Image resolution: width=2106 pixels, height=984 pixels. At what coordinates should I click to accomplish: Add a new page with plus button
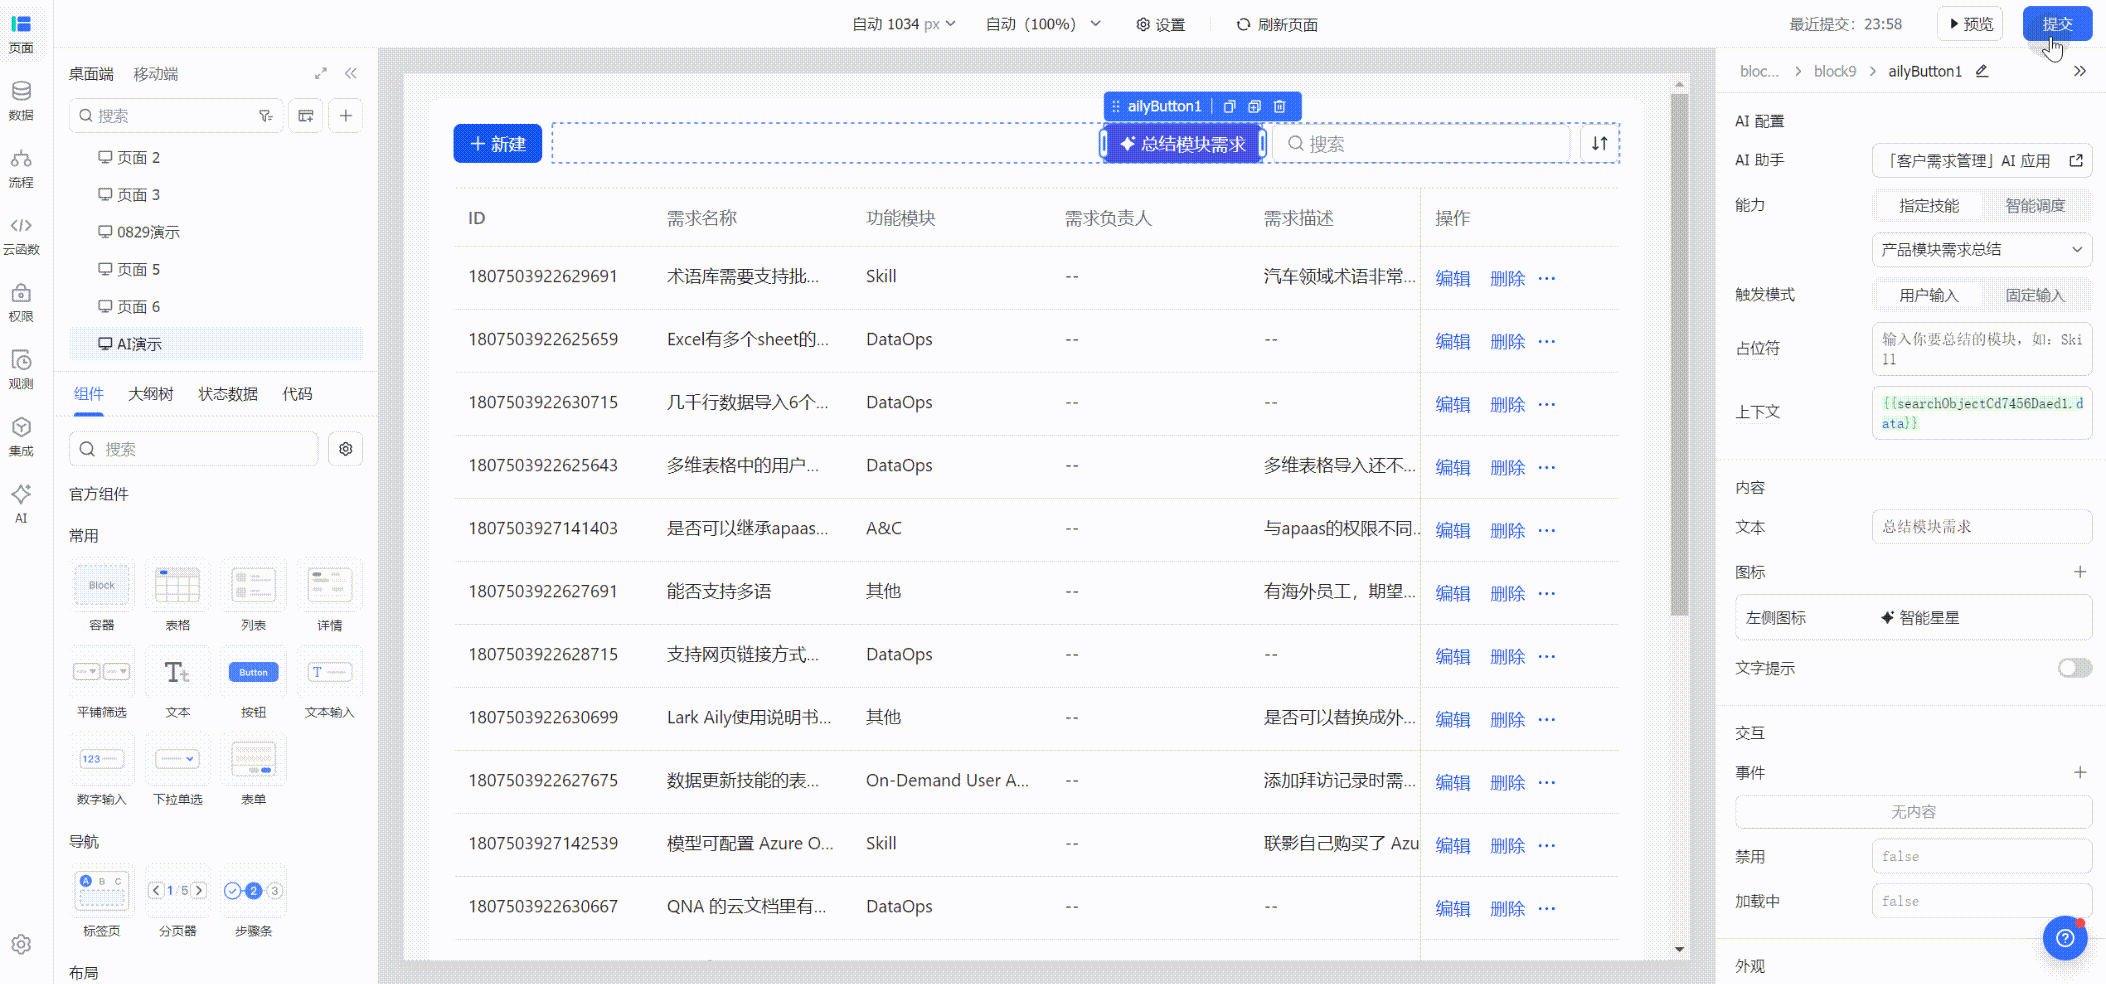pyautogui.click(x=346, y=116)
